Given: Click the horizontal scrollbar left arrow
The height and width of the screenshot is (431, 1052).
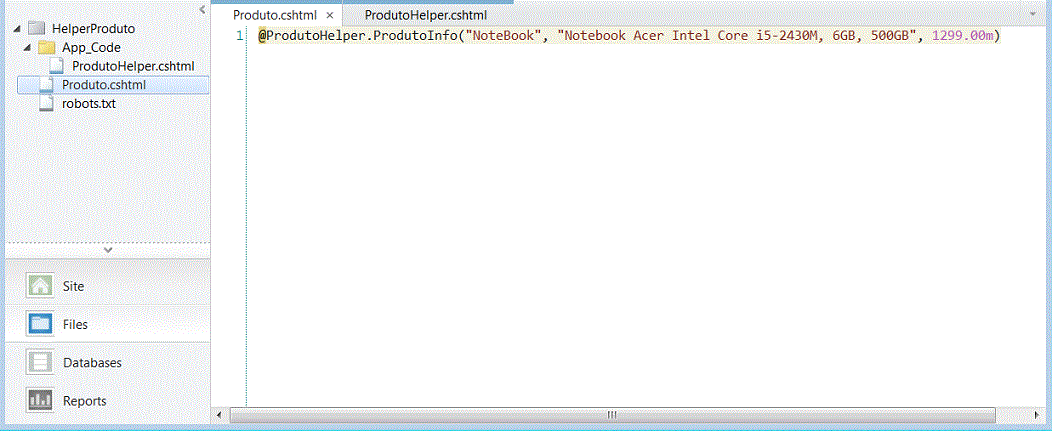Looking at the screenshot, I should (x=220, y=415).
